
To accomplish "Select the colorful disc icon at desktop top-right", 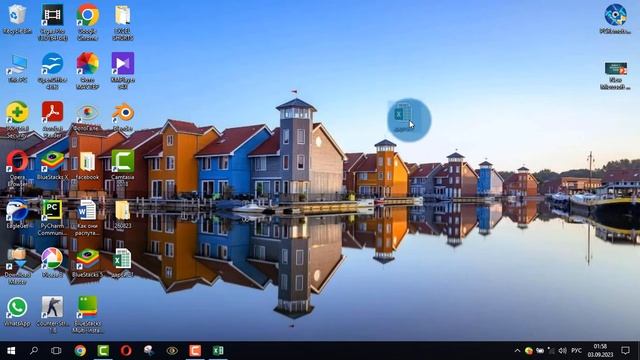I will pos(616,19).
